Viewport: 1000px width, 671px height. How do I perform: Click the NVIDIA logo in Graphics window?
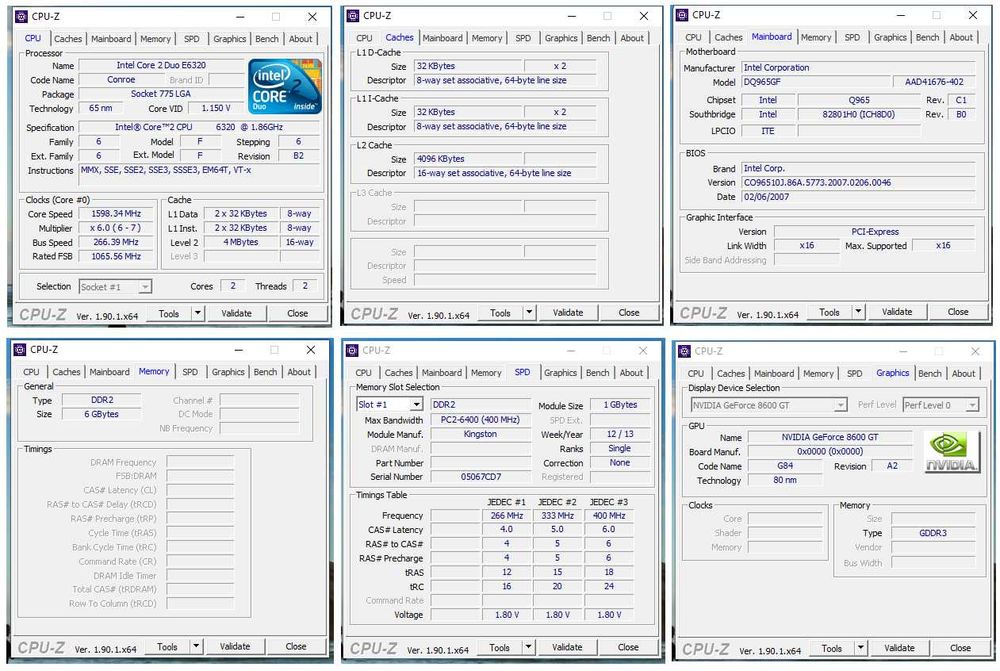coord(951,452)
